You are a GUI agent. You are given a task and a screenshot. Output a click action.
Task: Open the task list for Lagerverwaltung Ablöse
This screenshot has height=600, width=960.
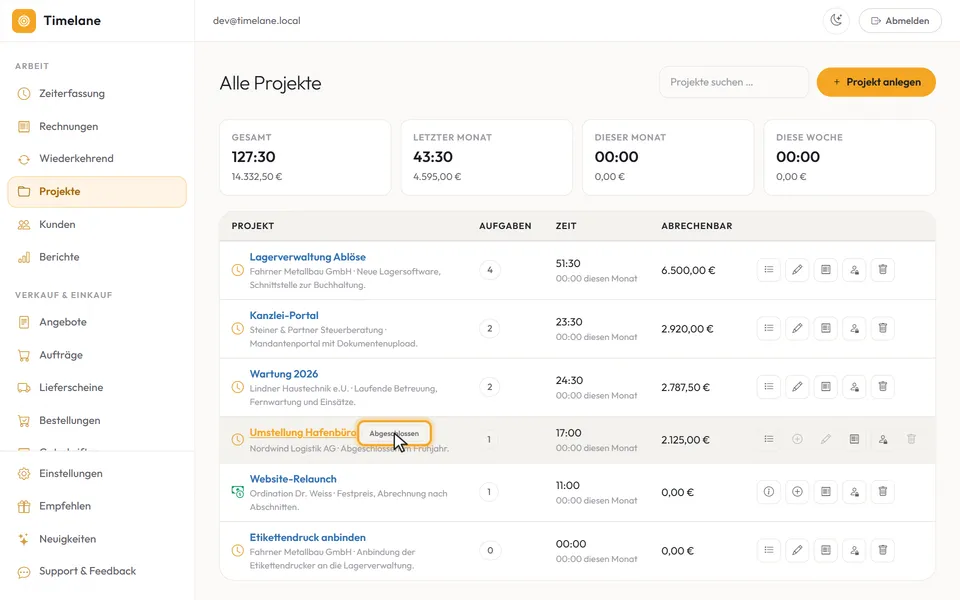[768, 270]
